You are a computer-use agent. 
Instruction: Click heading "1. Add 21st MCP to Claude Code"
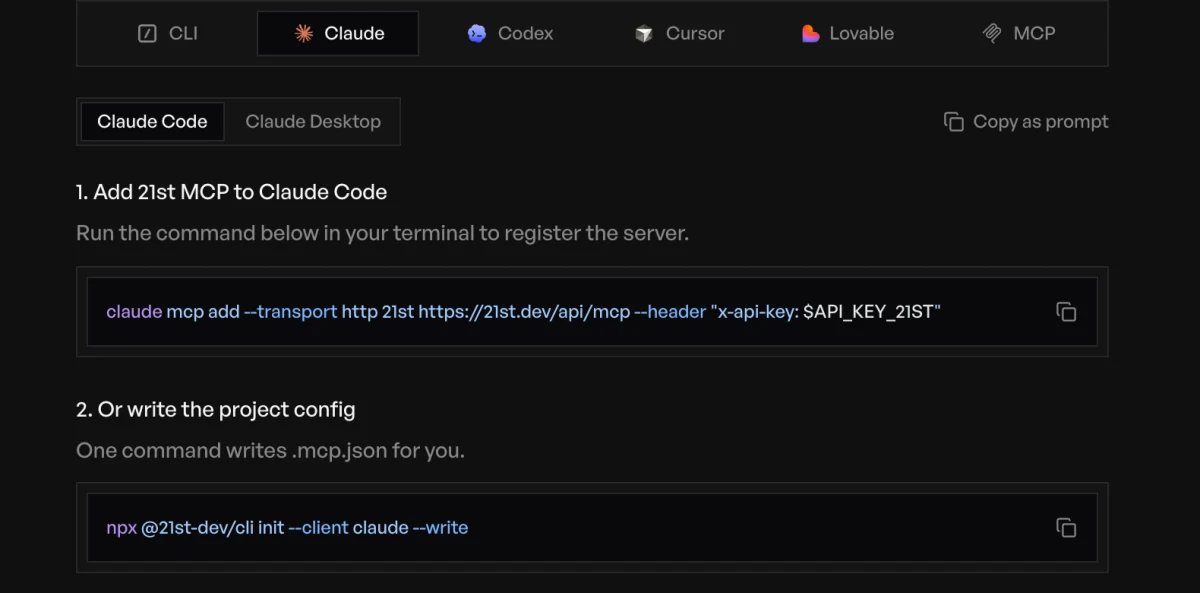point(232,192)
